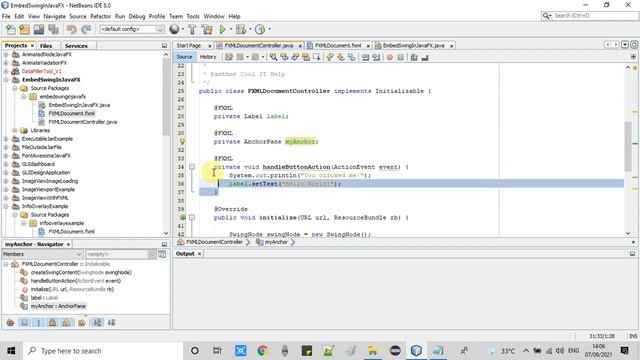Click the lightbulb hint on line 31
This screenshot has height=360, width=640.
pos(182,142)
